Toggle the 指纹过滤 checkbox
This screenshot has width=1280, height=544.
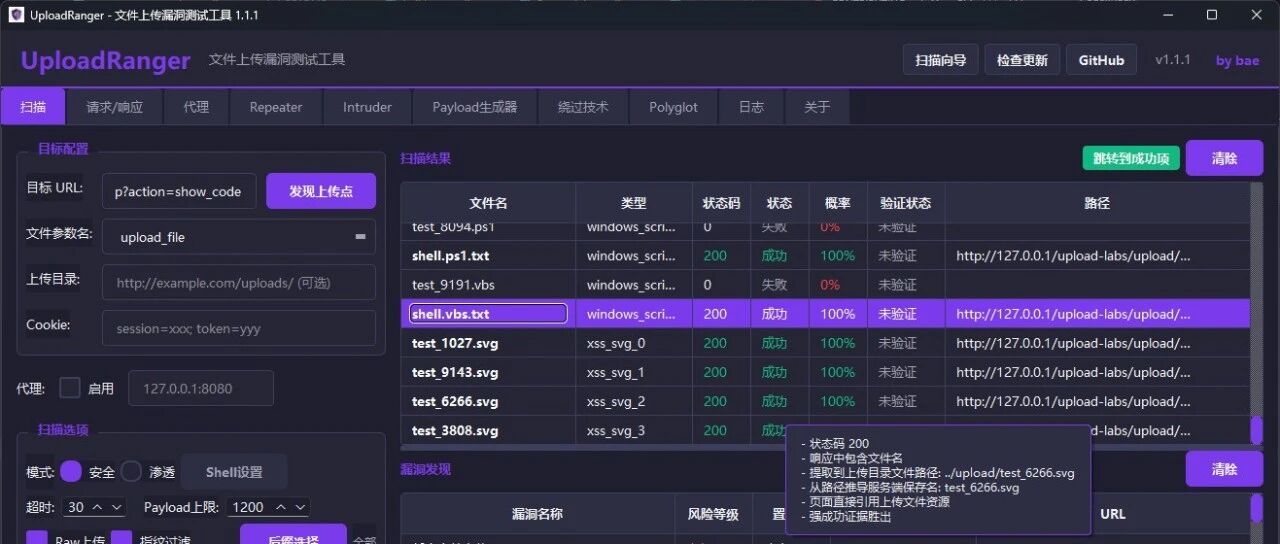tap(122, 538)
